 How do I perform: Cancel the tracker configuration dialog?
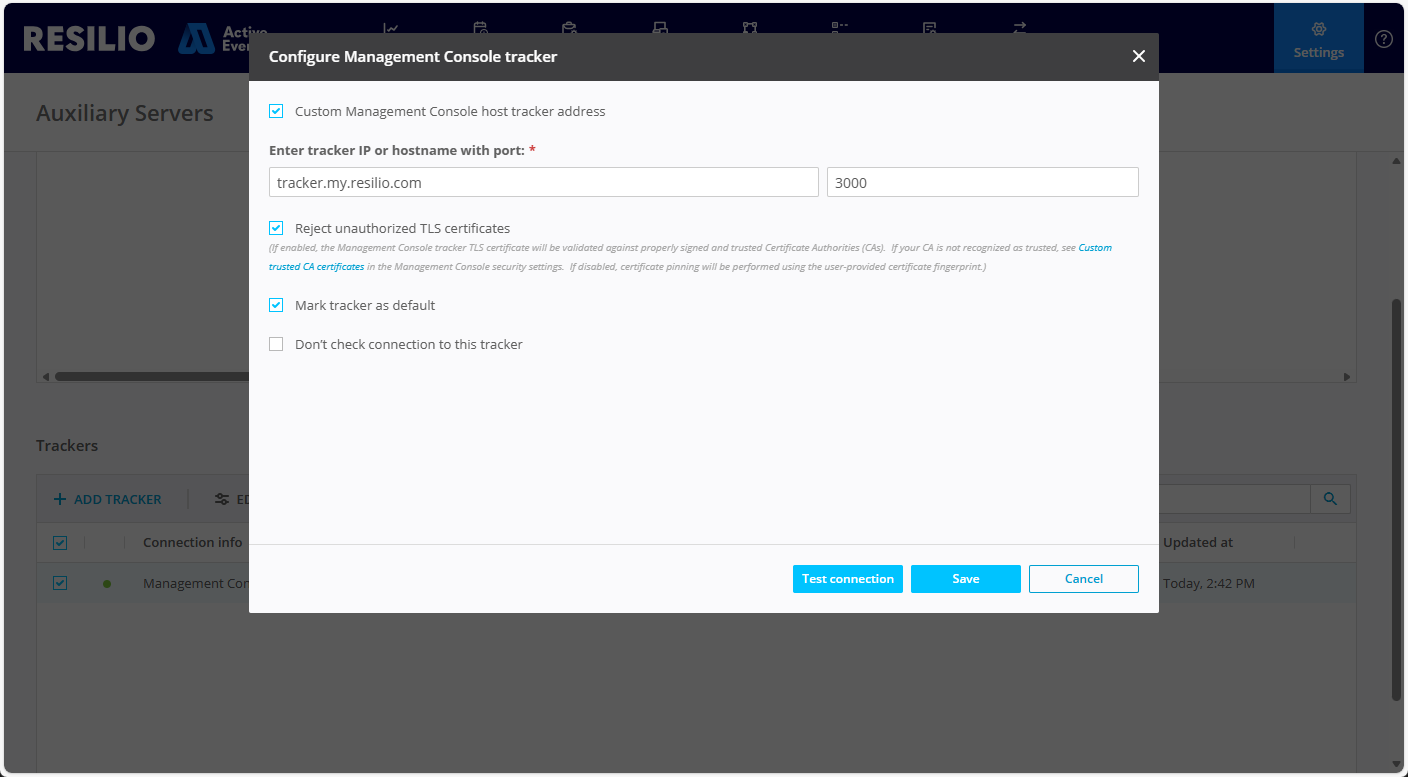[1084, 579]
